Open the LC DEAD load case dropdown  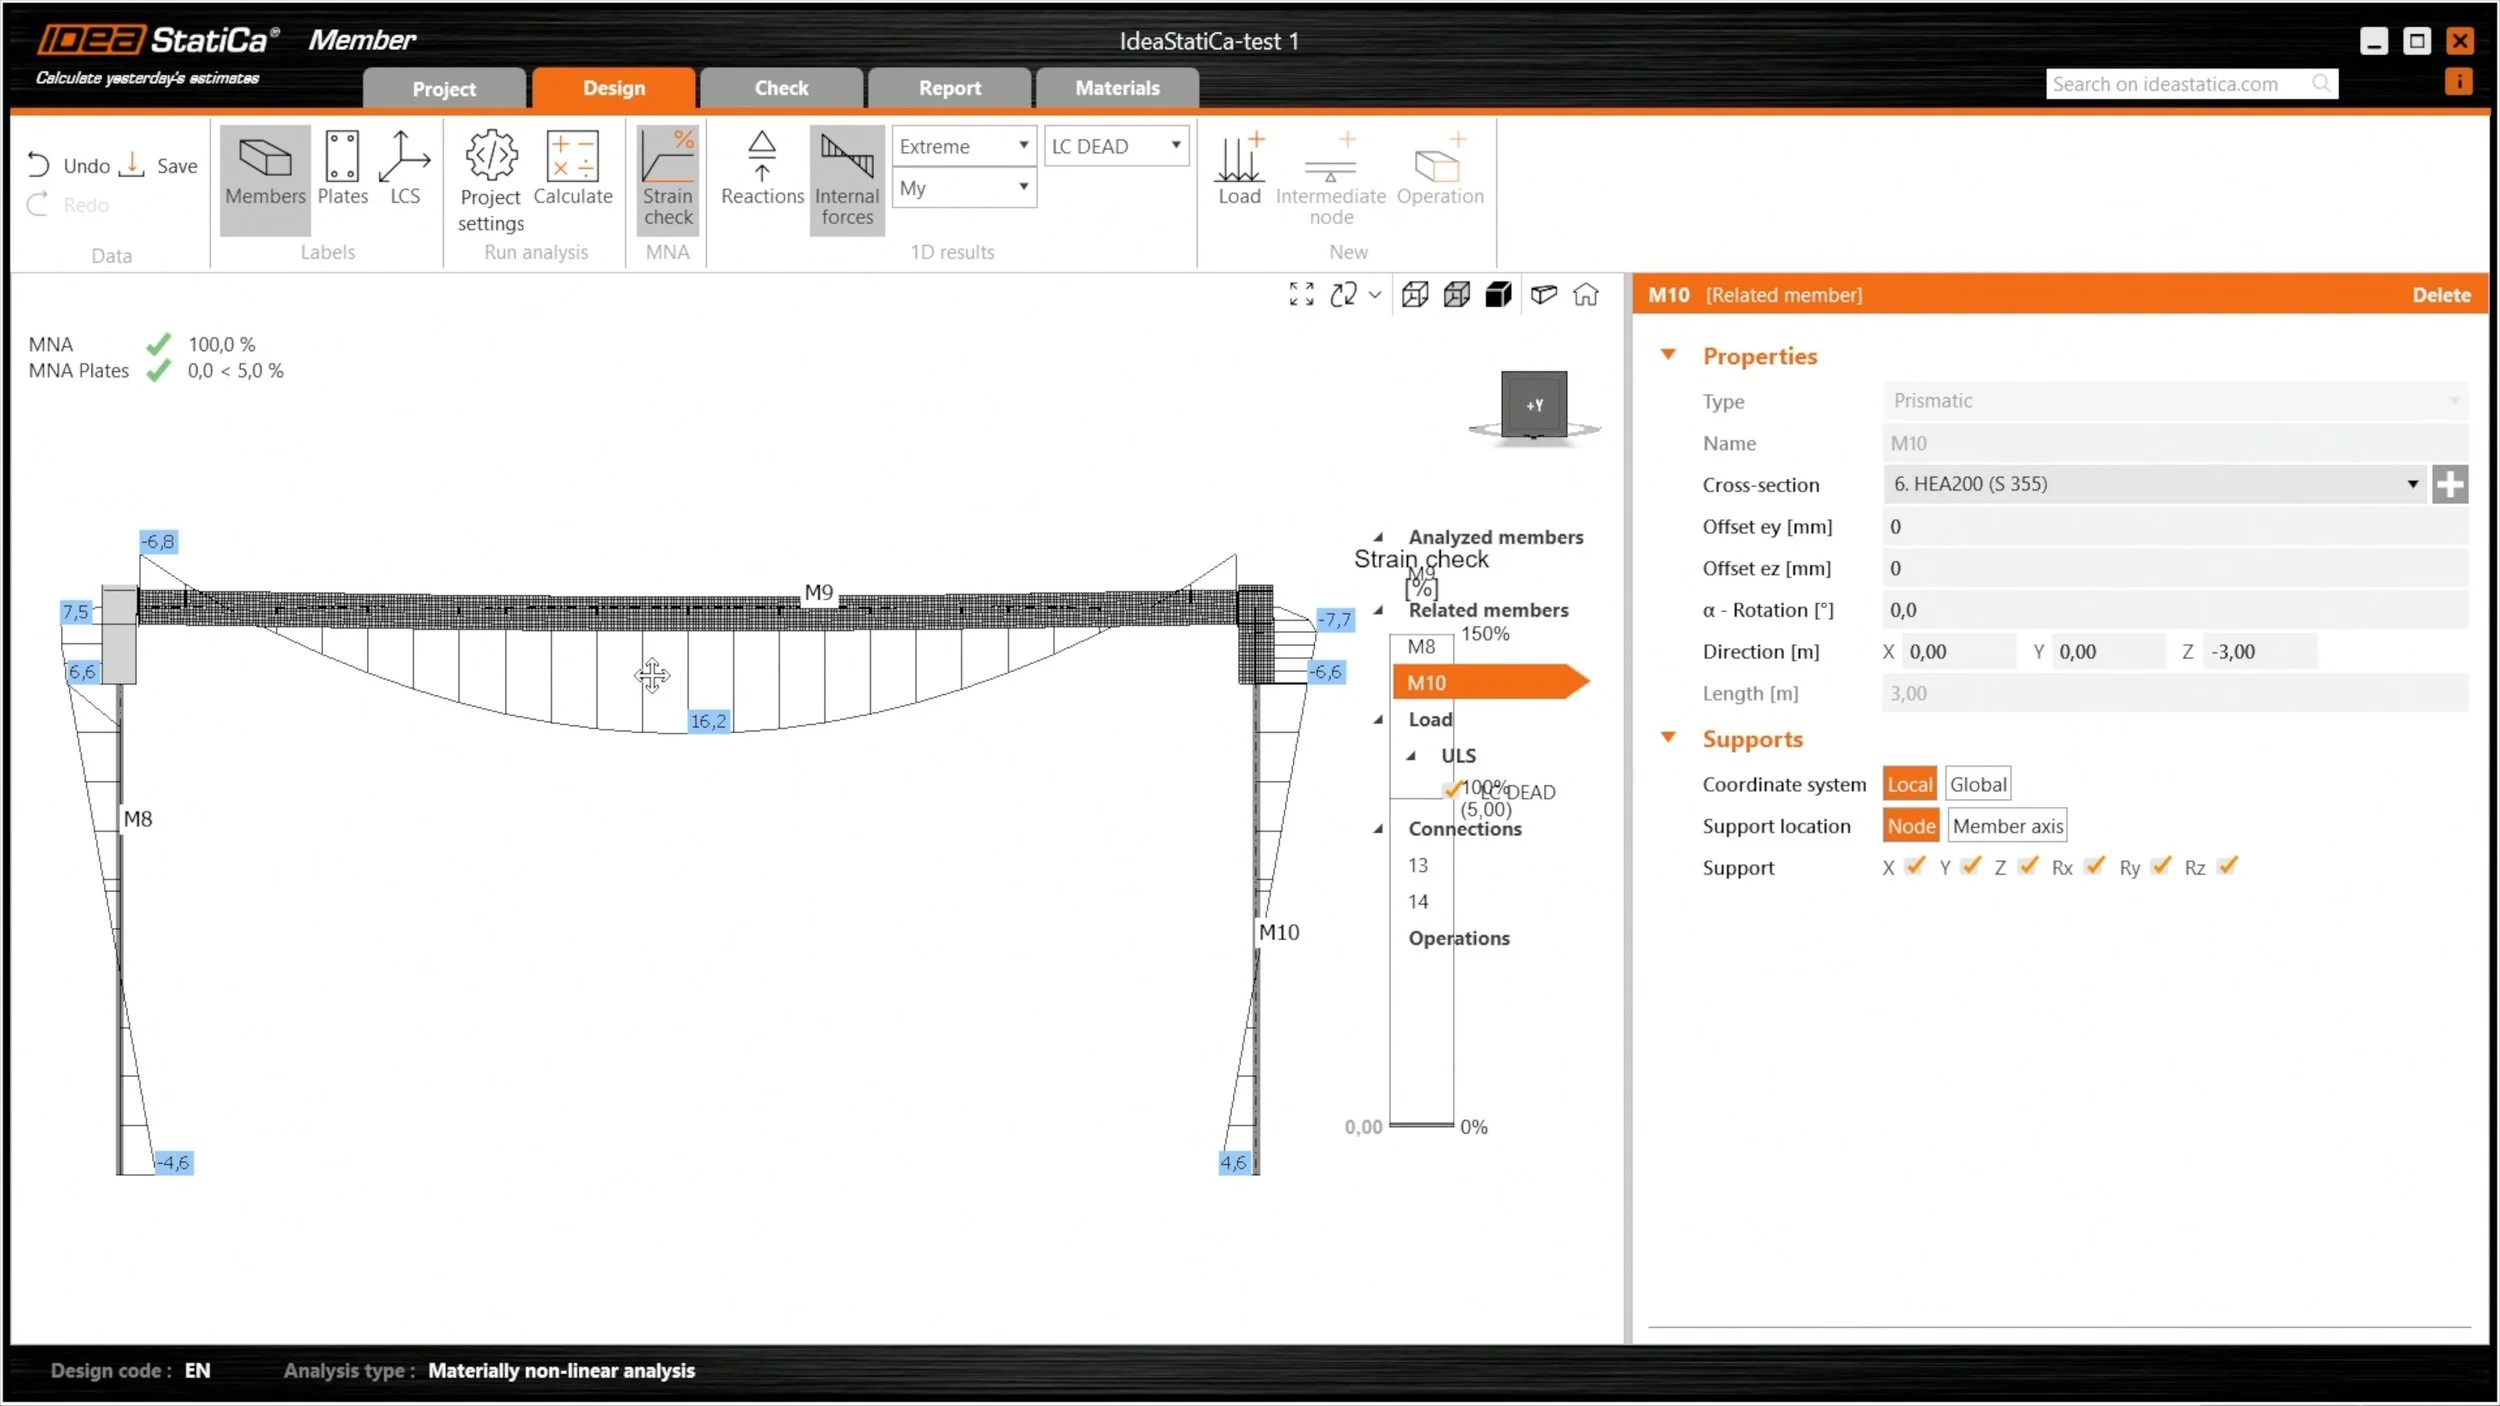[1115, 146]
